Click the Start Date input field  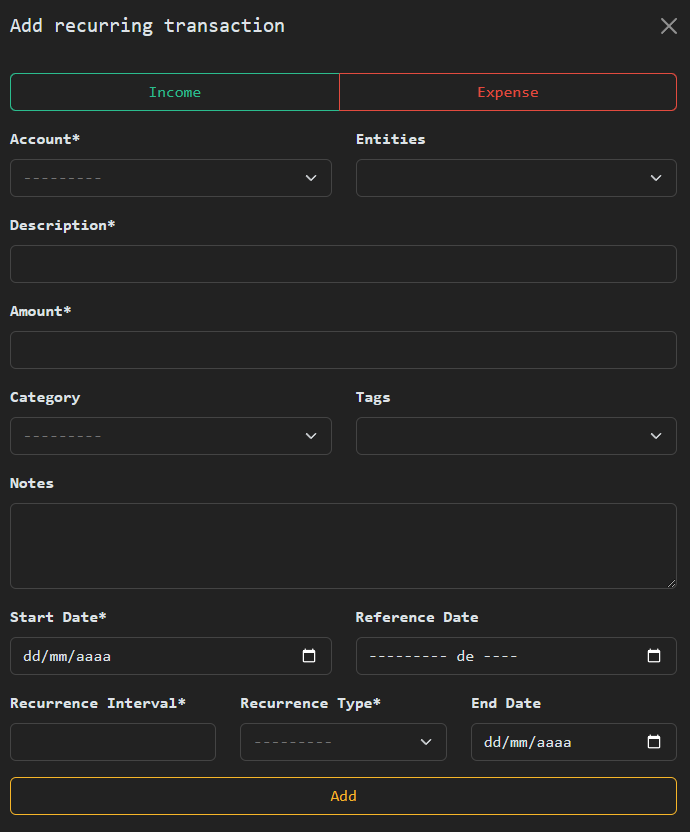150,656
